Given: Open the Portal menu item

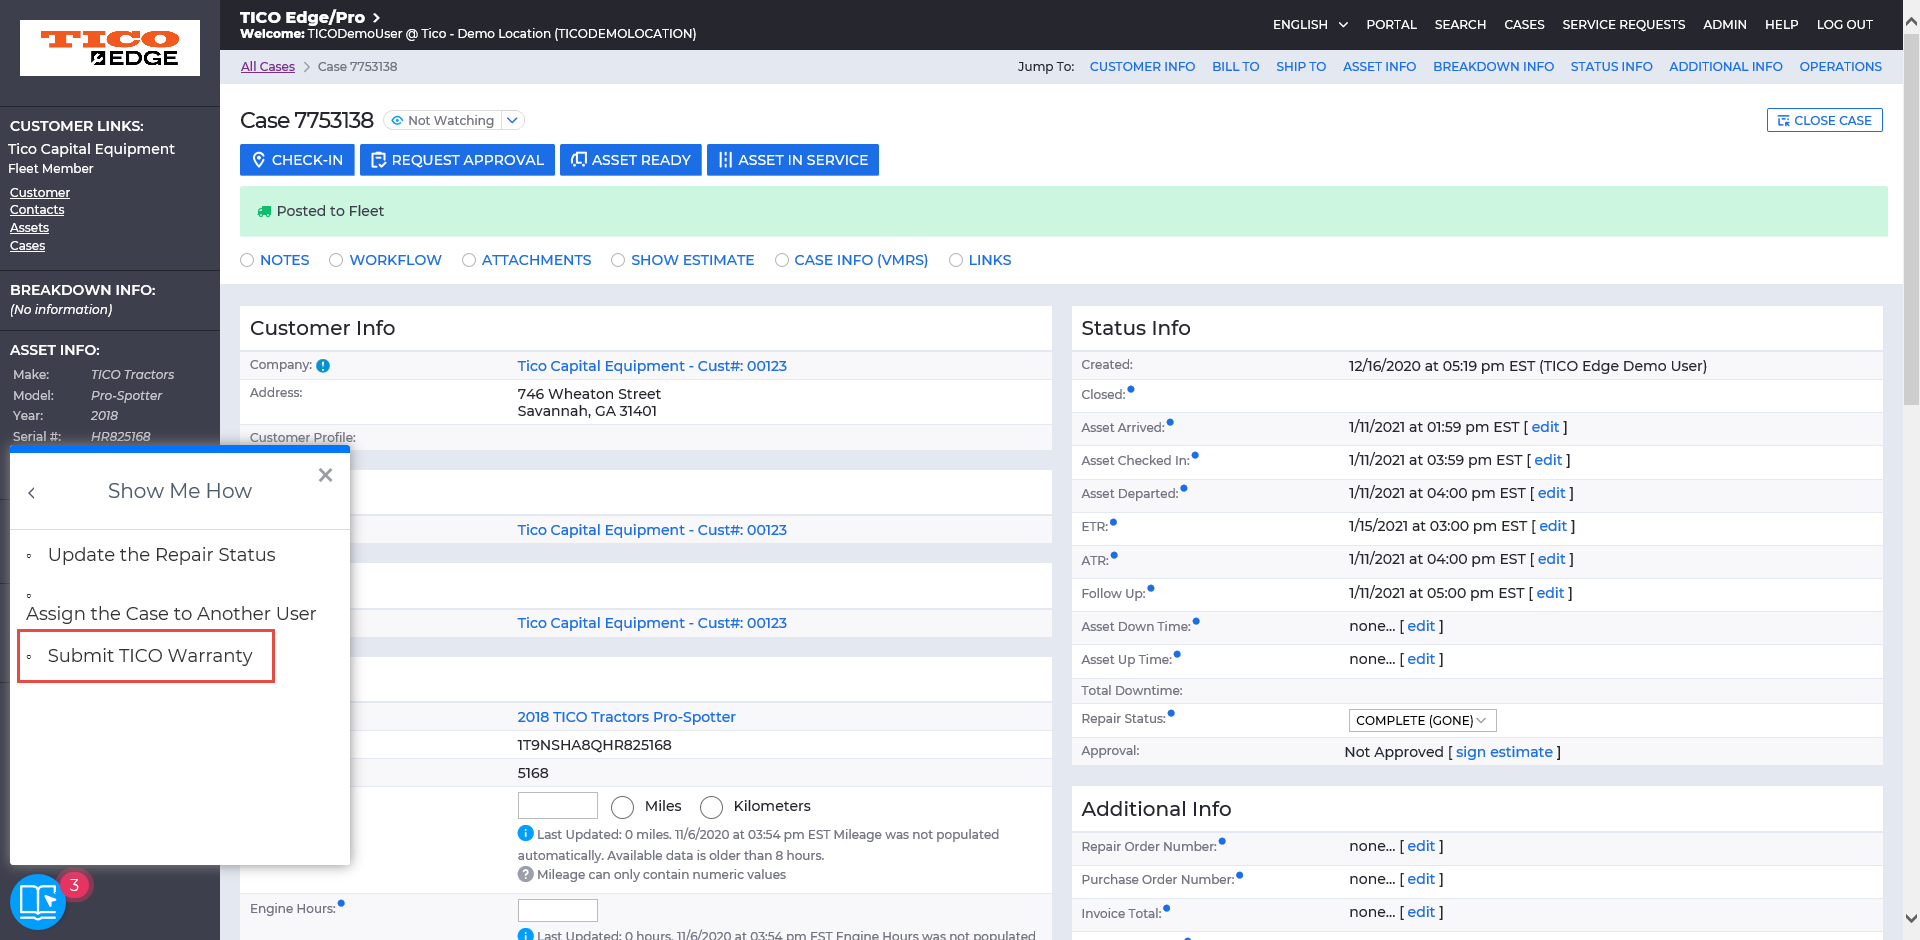Looking at the screenshot, I should (x=1391, y=24).
